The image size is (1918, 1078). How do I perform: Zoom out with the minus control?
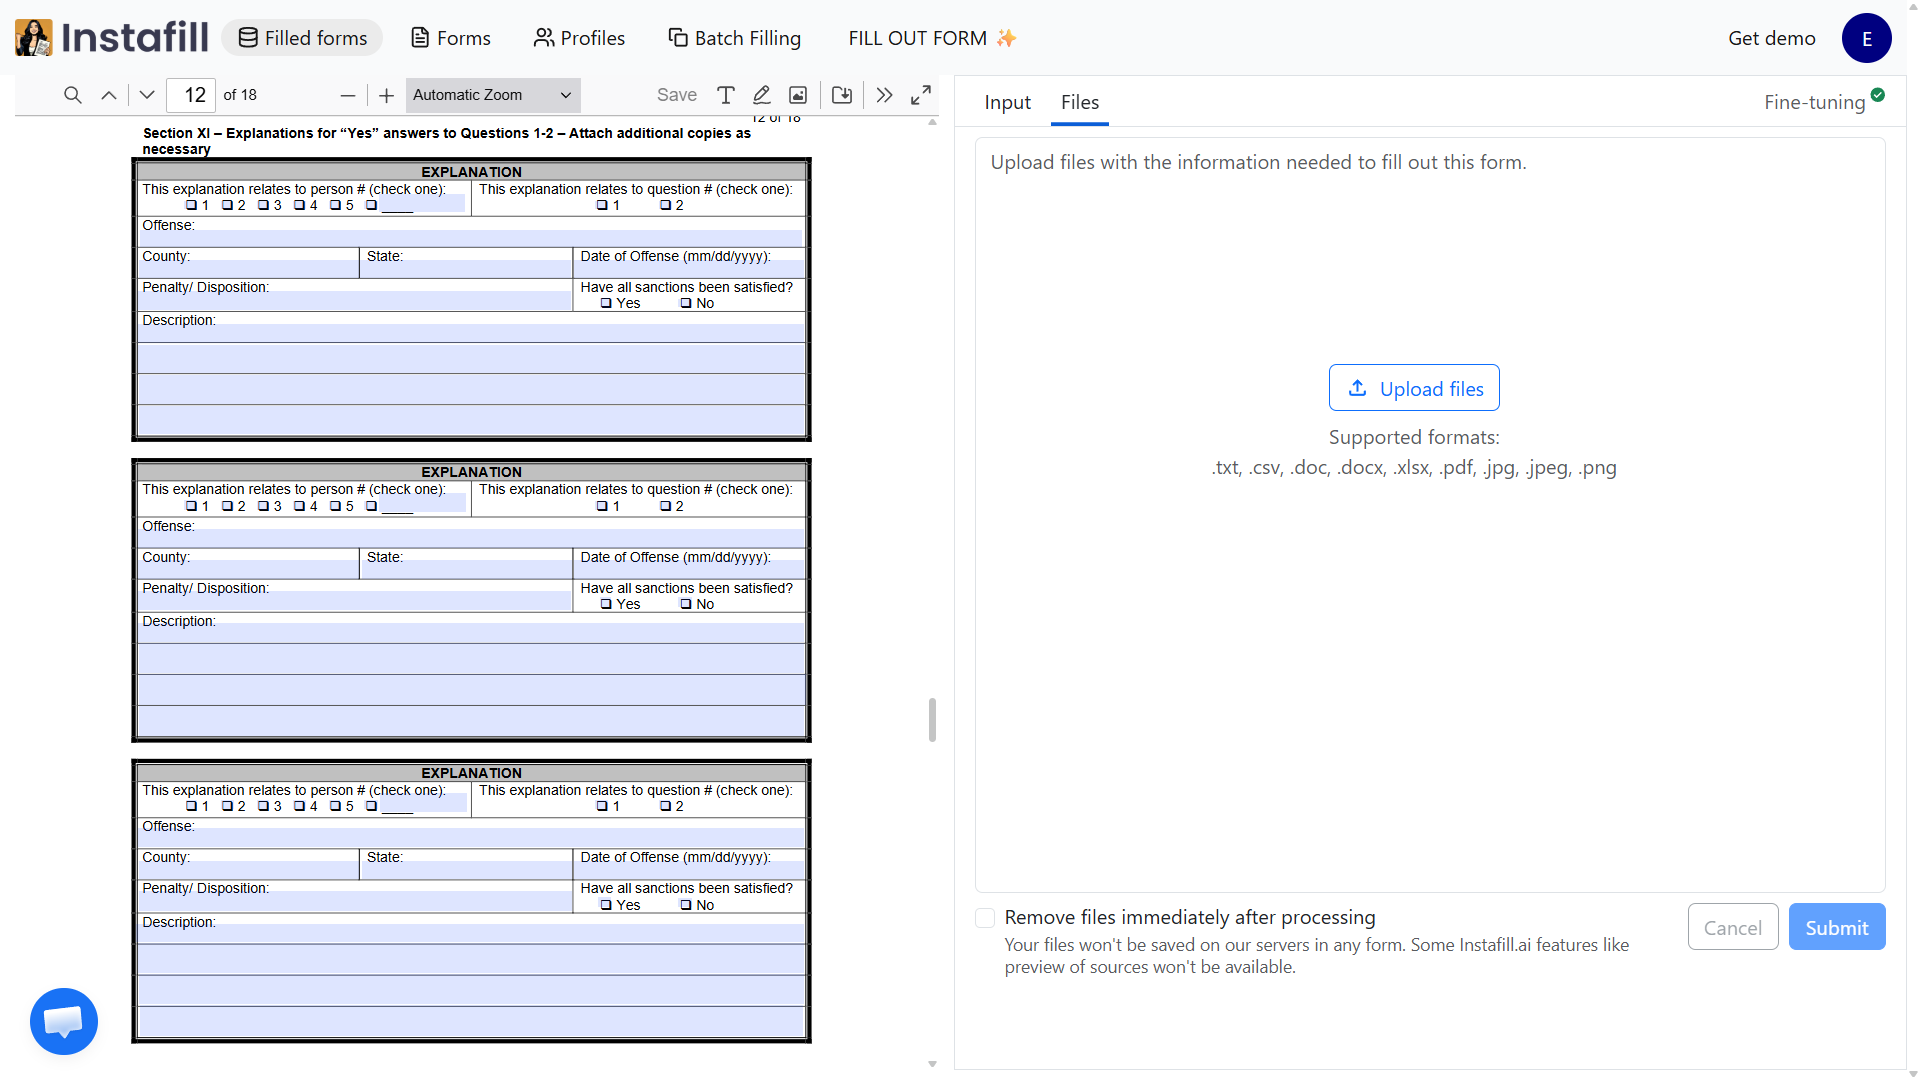pyautogui.click(x=347, y=95)
